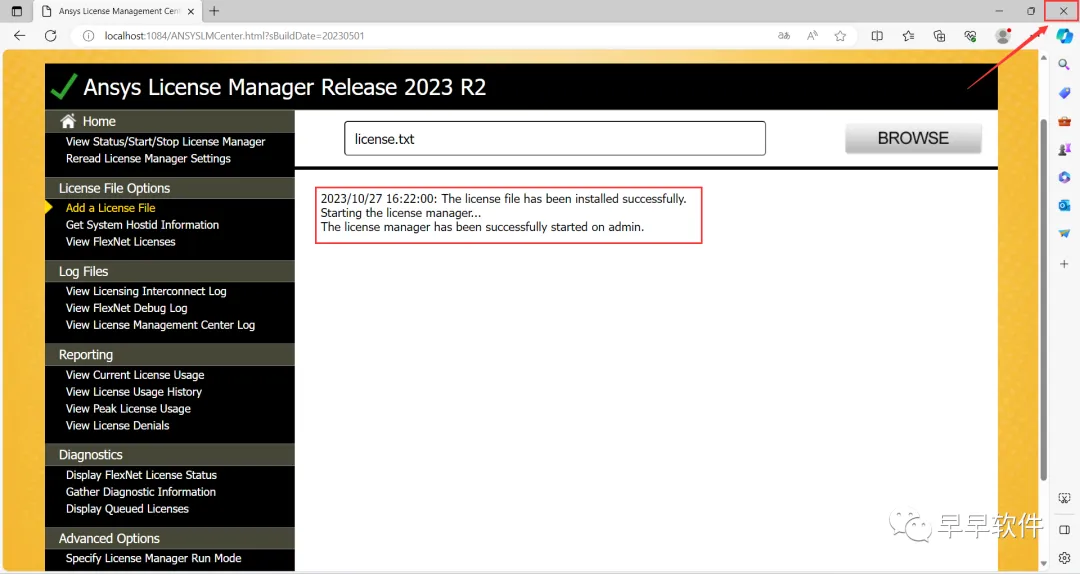Viewport: 1080px width, 574px height.
Task: Open sidebar Search tool
Action: tap(1064, 64)
